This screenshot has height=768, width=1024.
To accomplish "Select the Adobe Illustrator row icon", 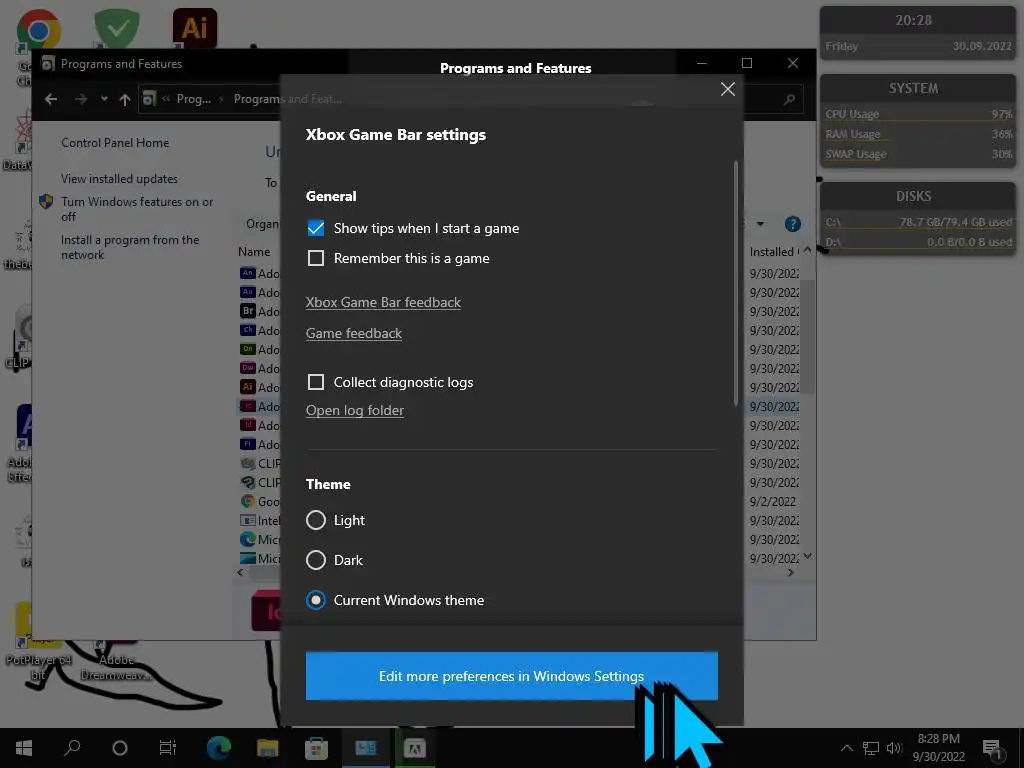I will click(248, 387).
